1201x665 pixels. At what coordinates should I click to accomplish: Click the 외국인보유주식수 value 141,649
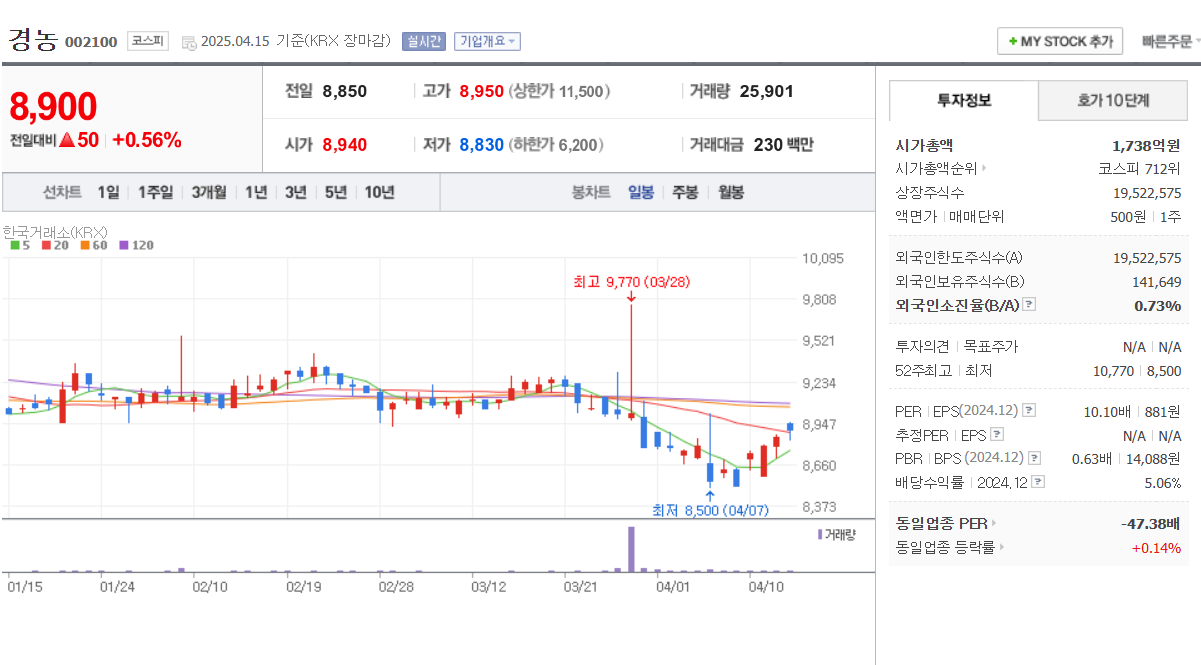coord(1158,282)
